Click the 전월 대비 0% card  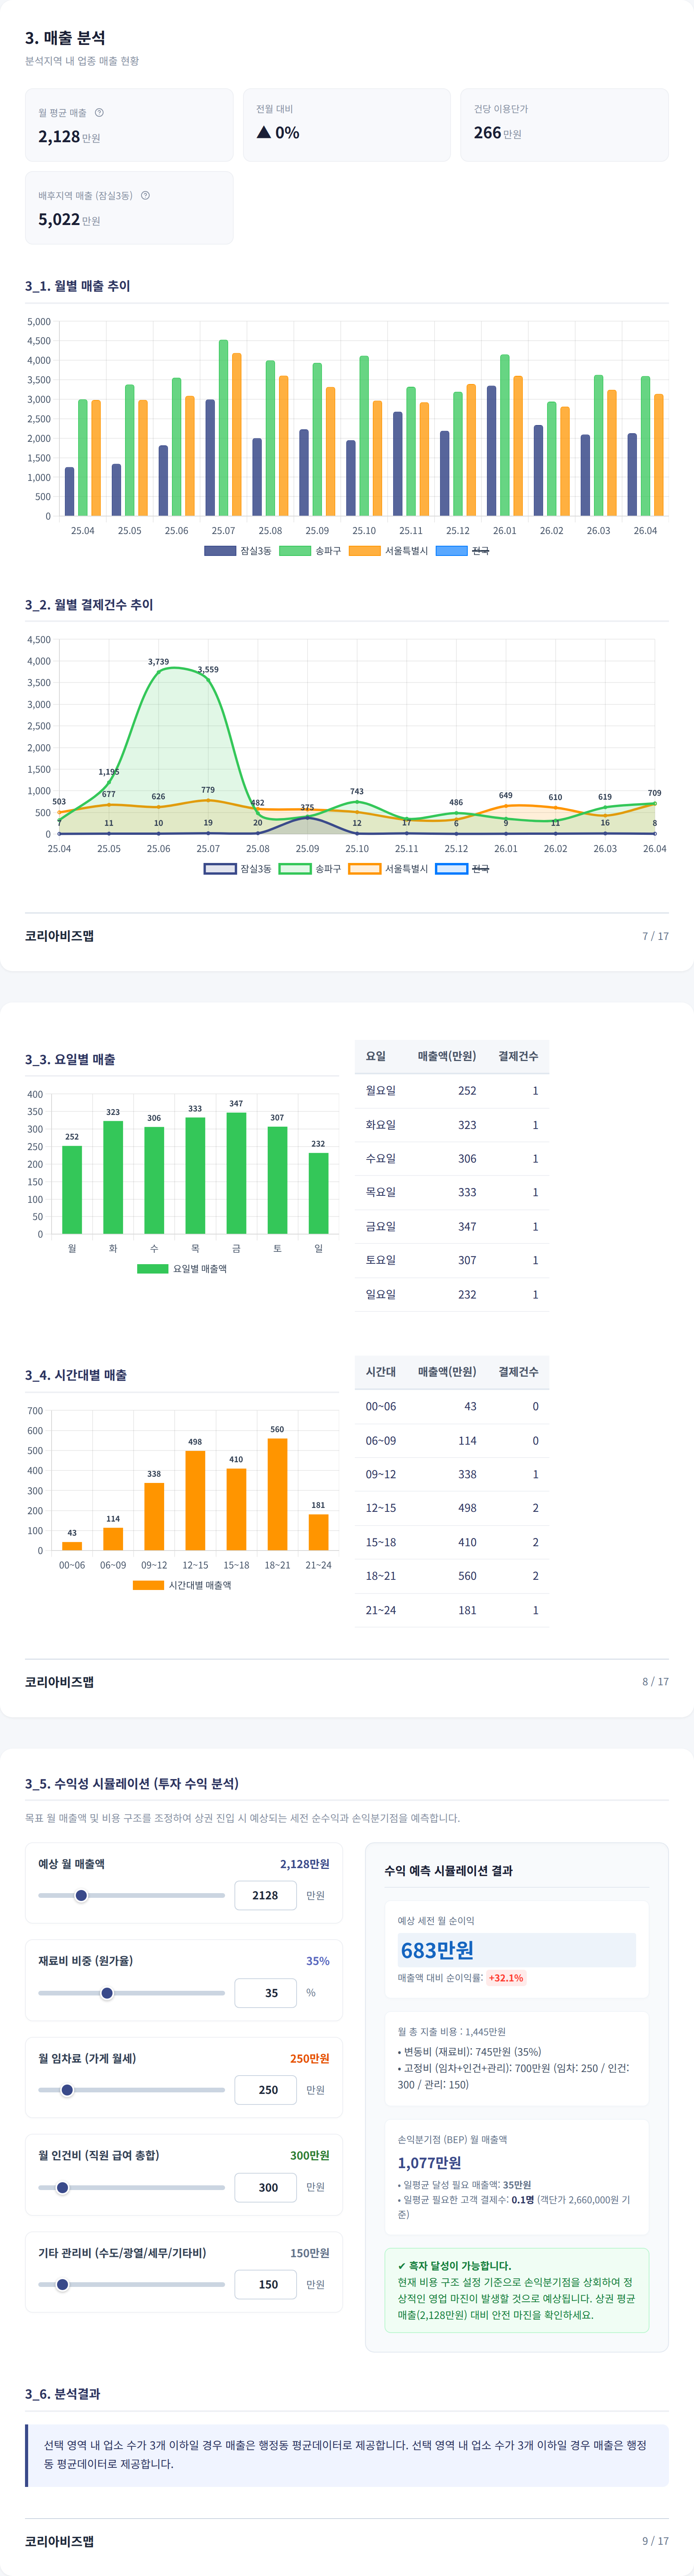point(347,125)
